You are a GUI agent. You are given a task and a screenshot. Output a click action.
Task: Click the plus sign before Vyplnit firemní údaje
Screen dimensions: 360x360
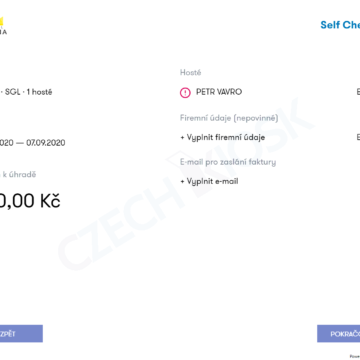coord(182,137)
